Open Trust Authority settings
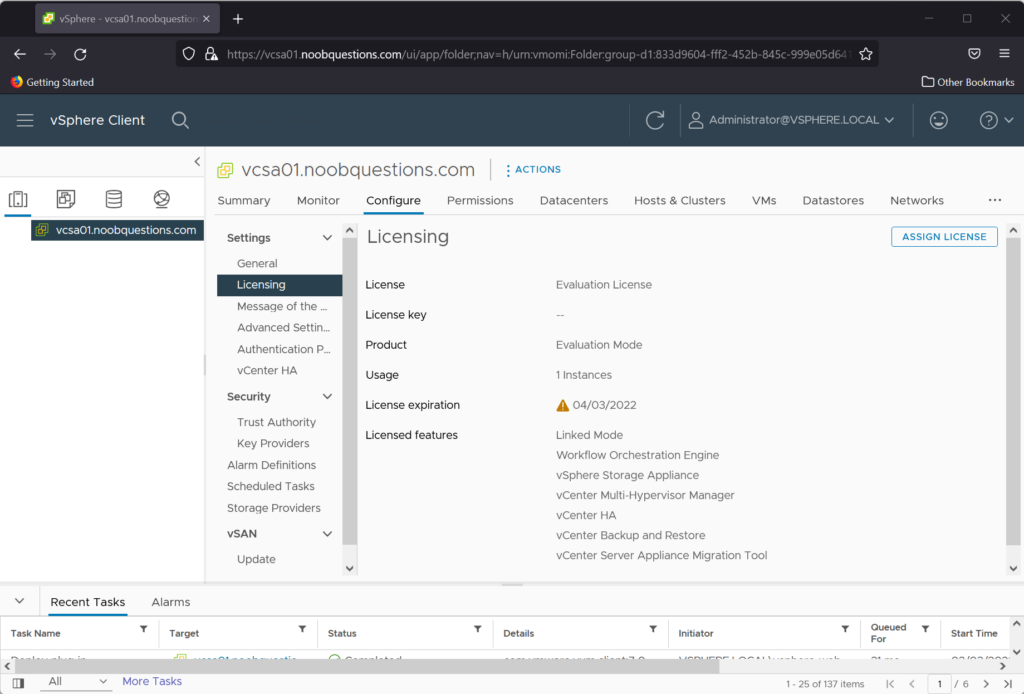 (x=276, y=422)
